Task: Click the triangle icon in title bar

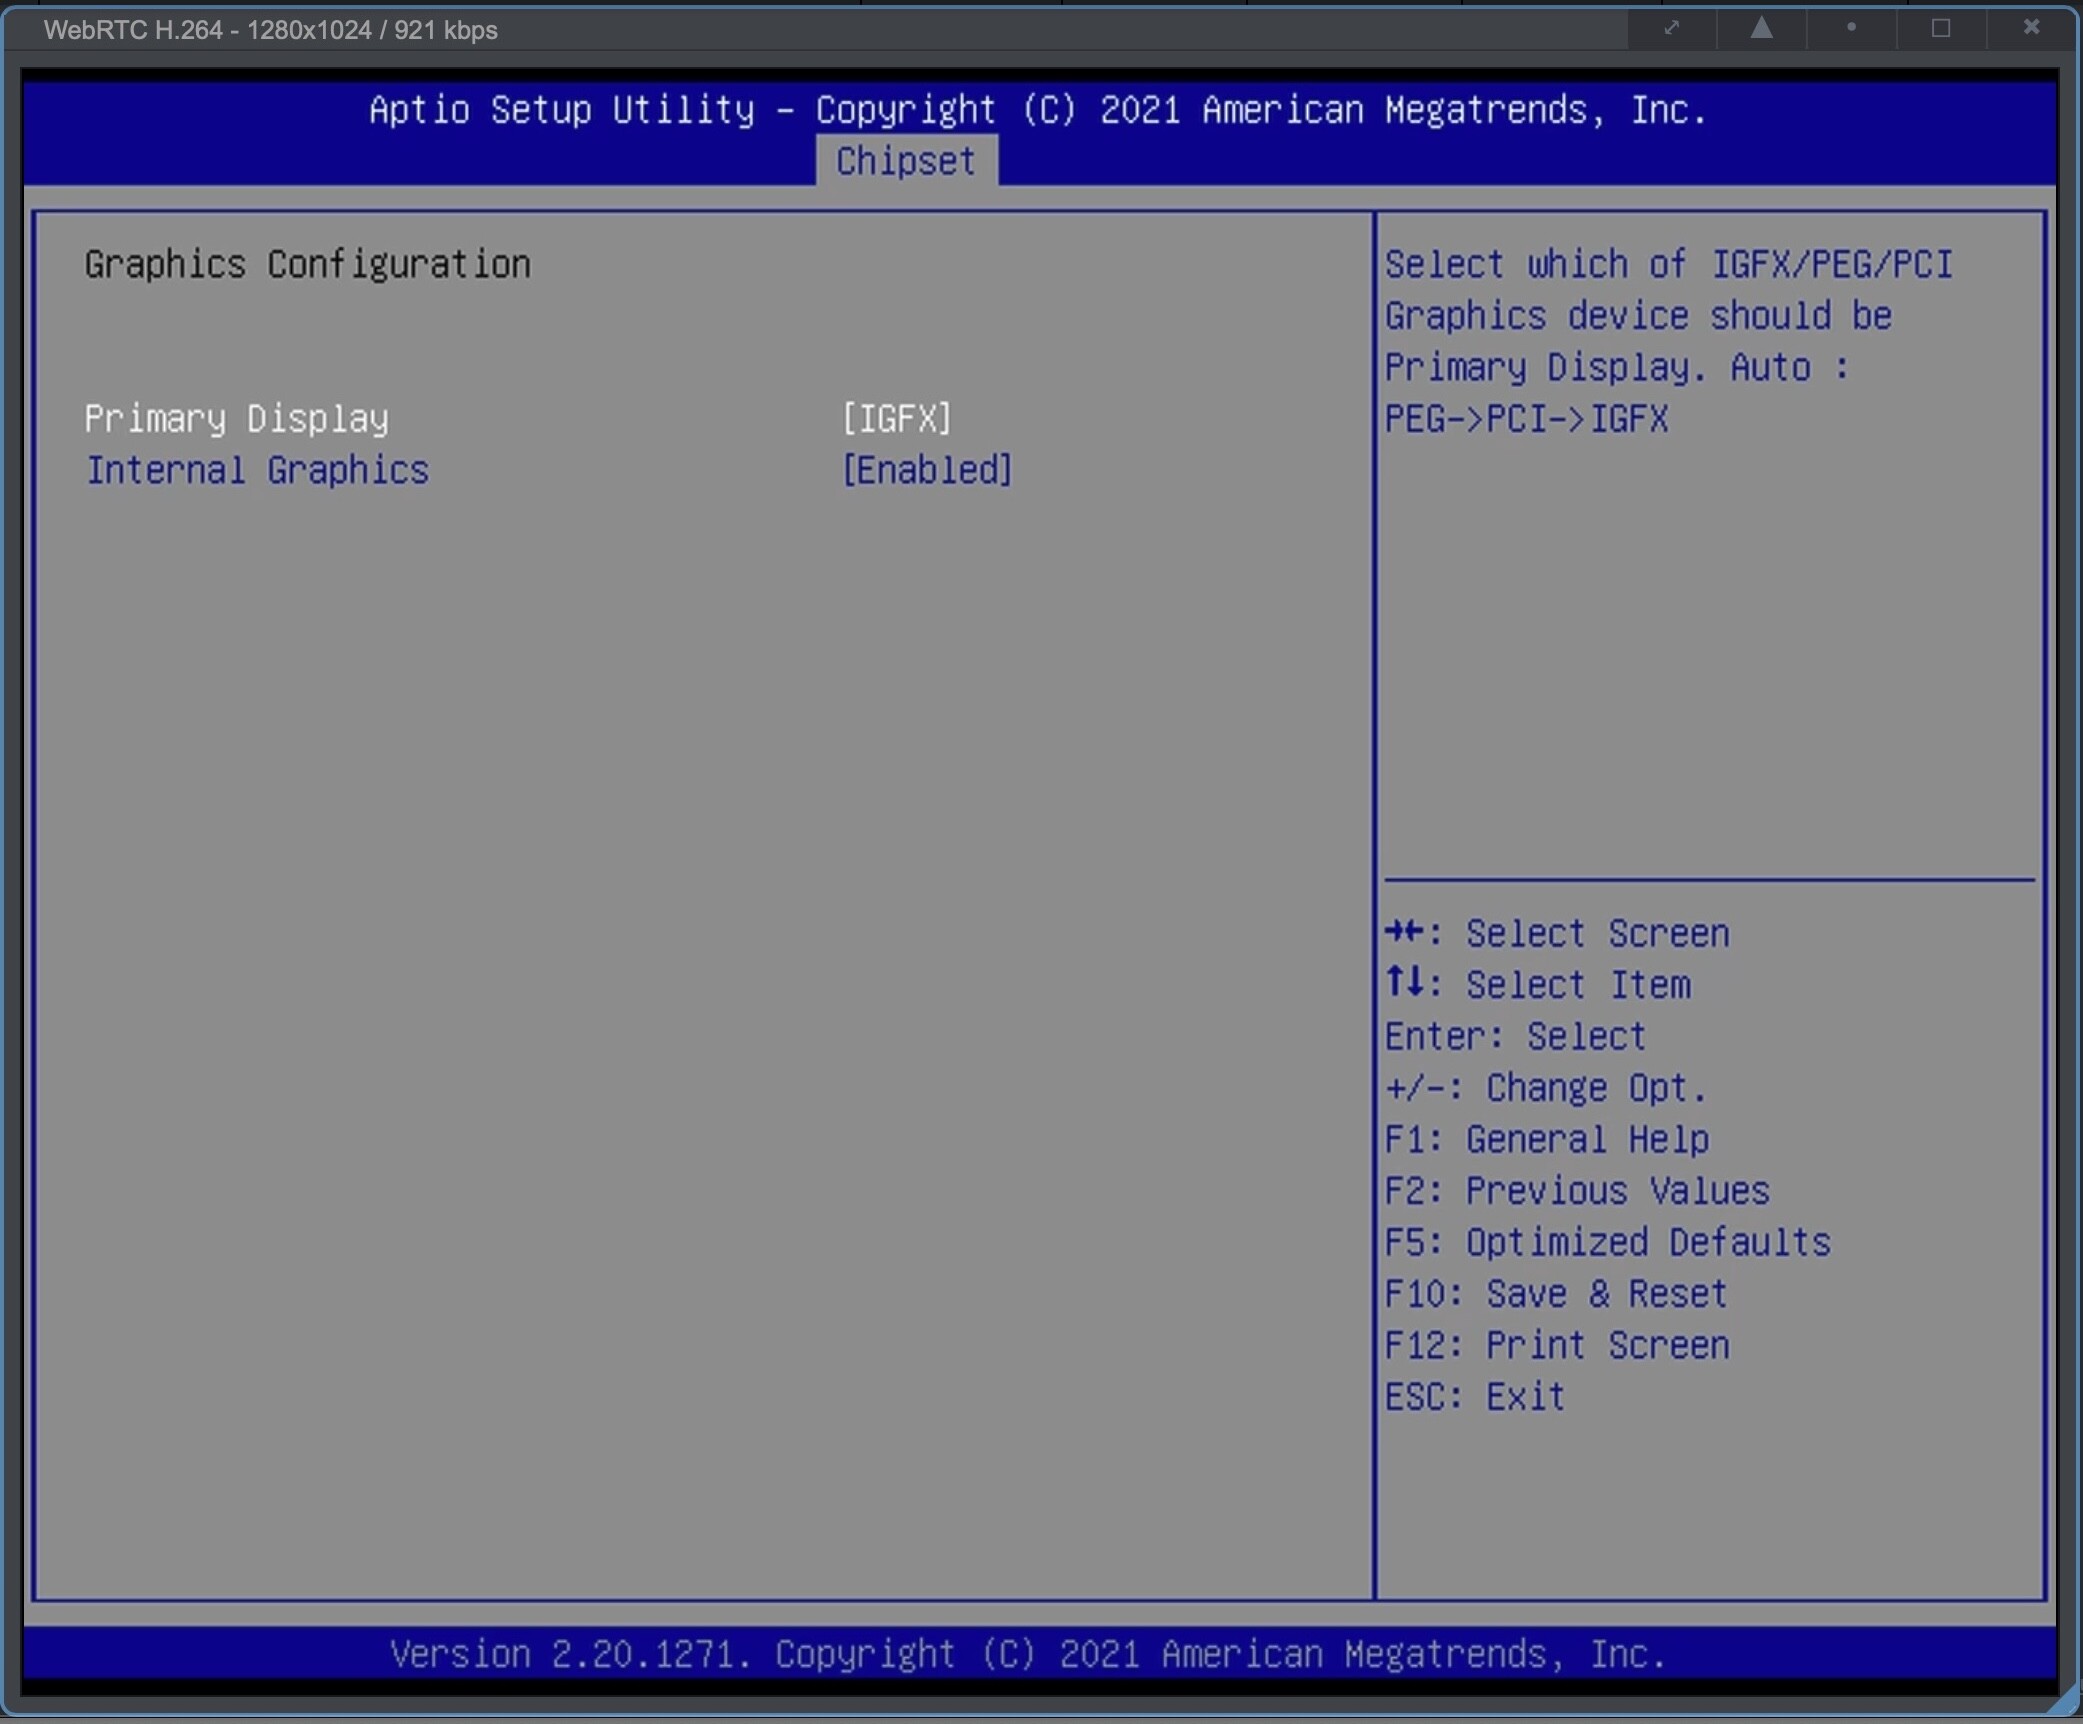Action: [x=1762, y=28]
